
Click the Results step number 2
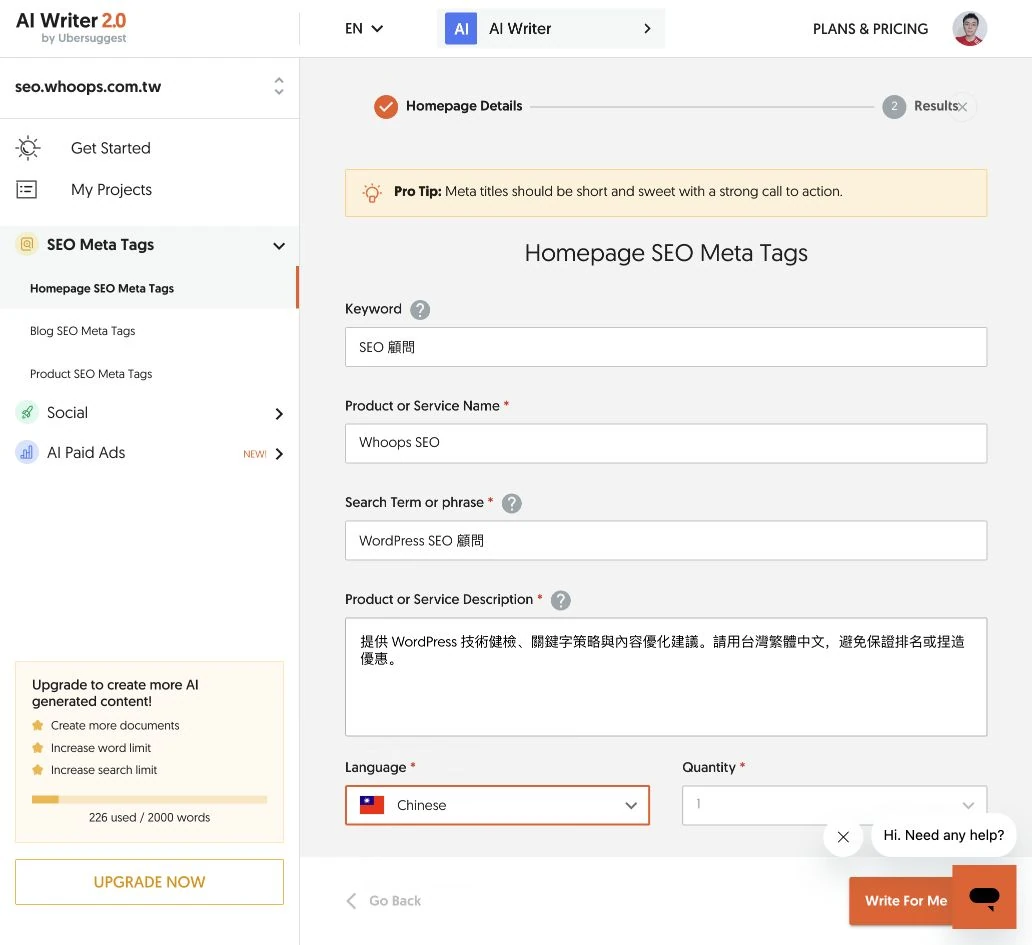point(894,107)
